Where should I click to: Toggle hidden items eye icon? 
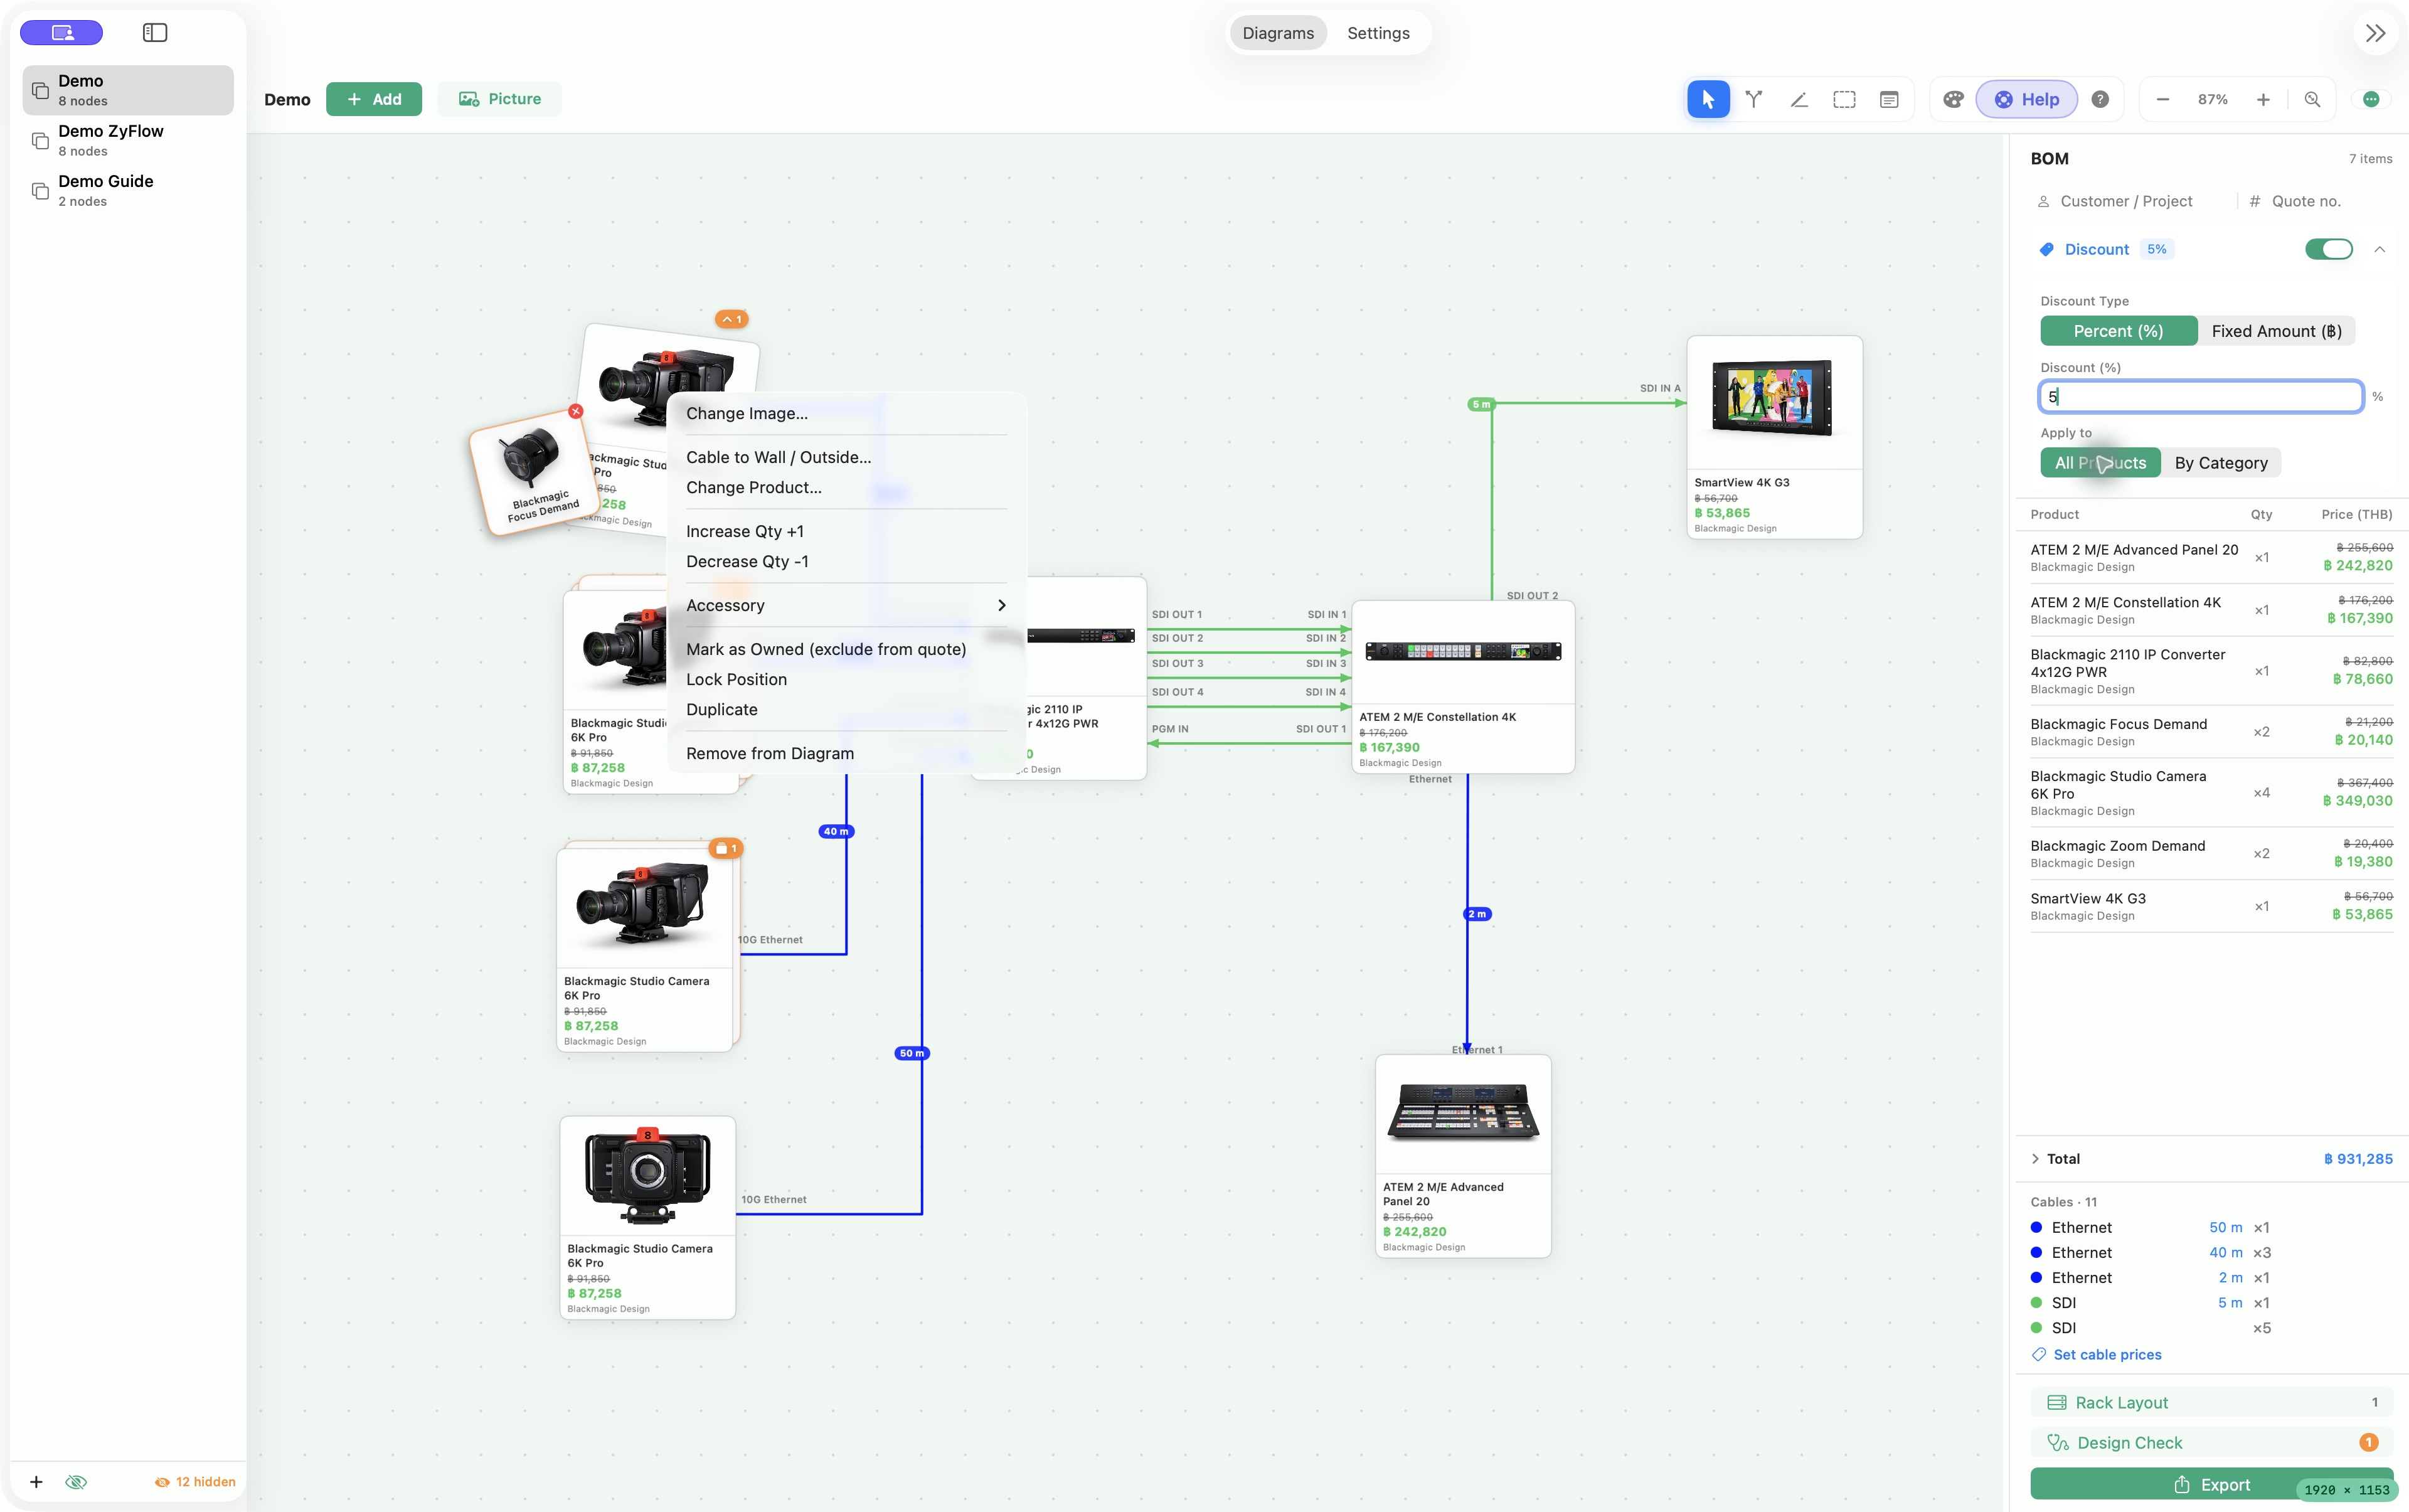click(76, 1481)
